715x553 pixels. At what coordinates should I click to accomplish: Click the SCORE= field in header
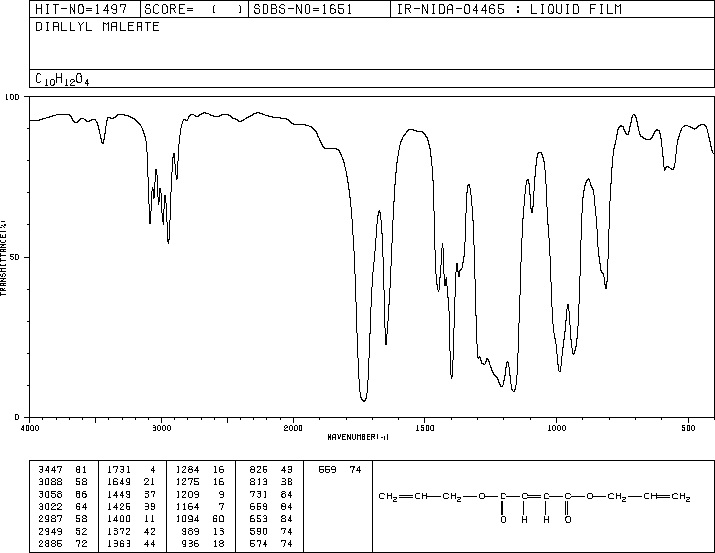(193, 9)
